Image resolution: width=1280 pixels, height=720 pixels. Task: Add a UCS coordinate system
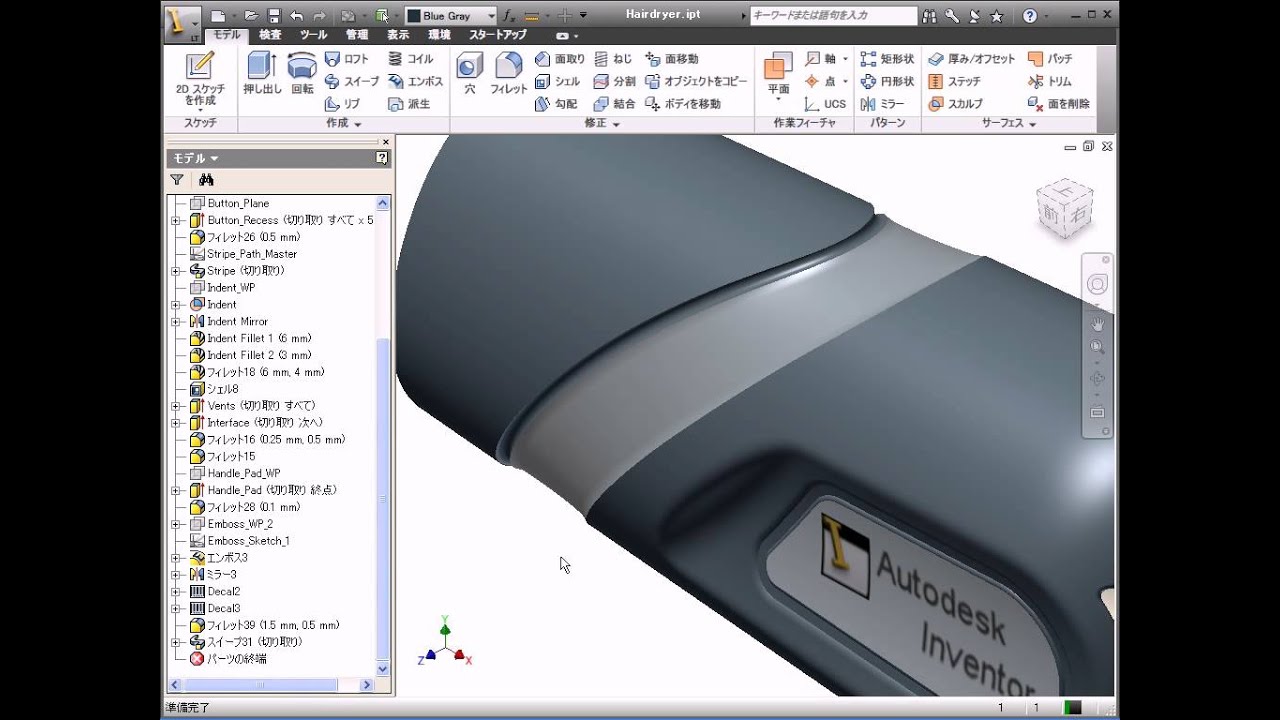click(x=825, y=103)
